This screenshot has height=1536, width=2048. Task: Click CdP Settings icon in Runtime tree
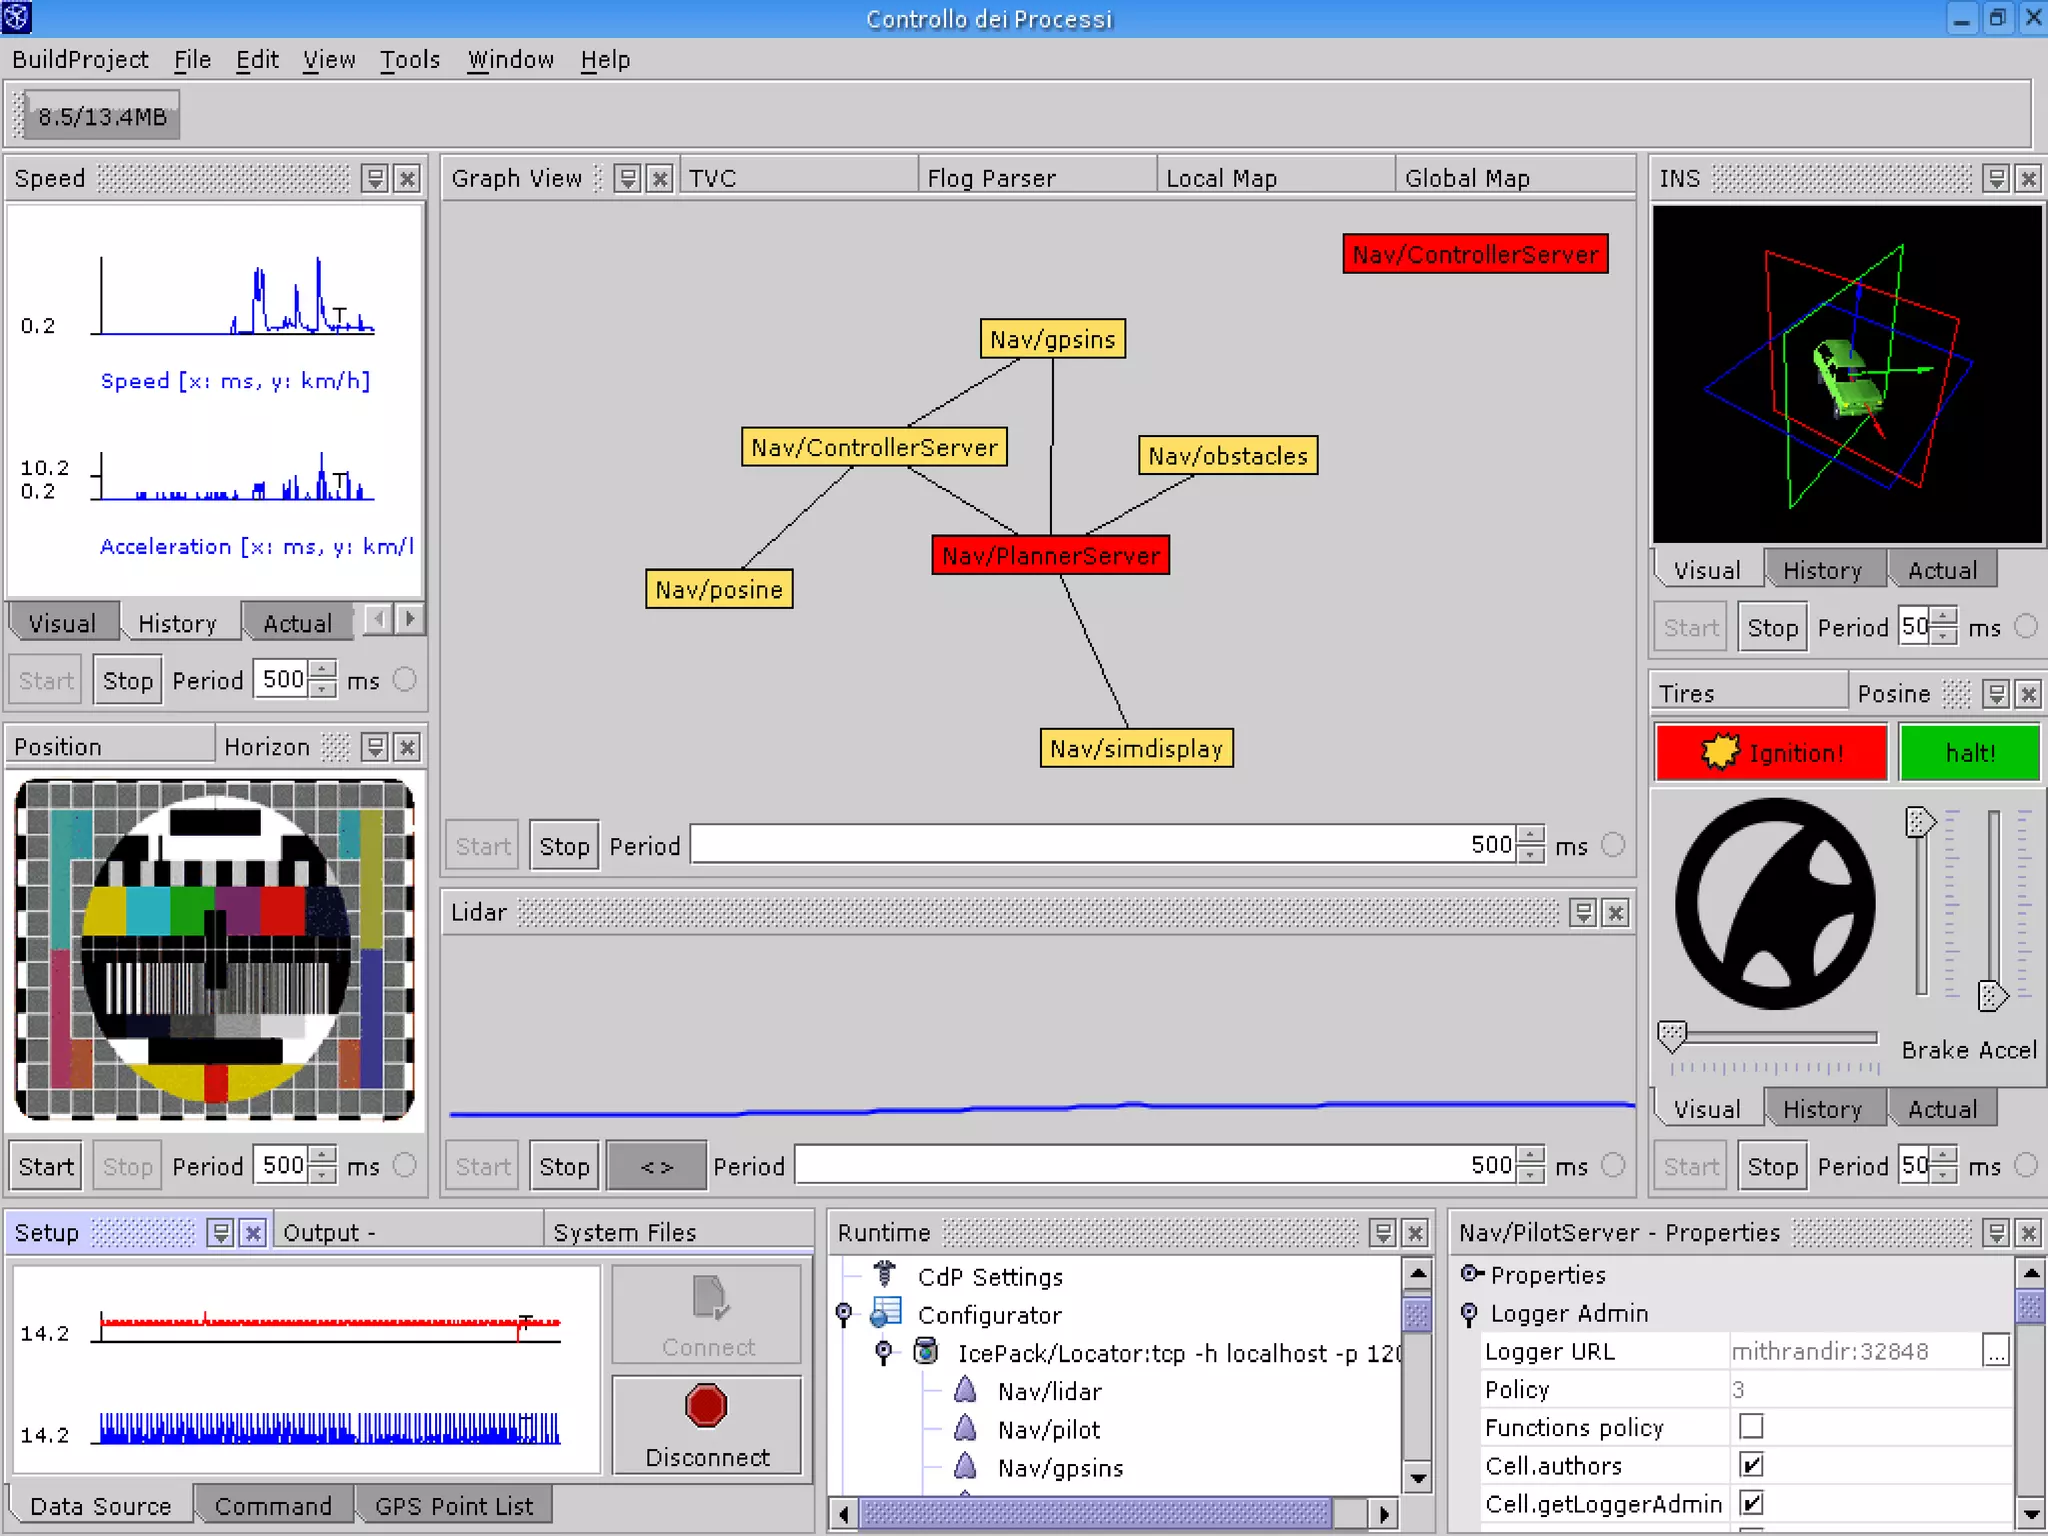pos(884,1275)
